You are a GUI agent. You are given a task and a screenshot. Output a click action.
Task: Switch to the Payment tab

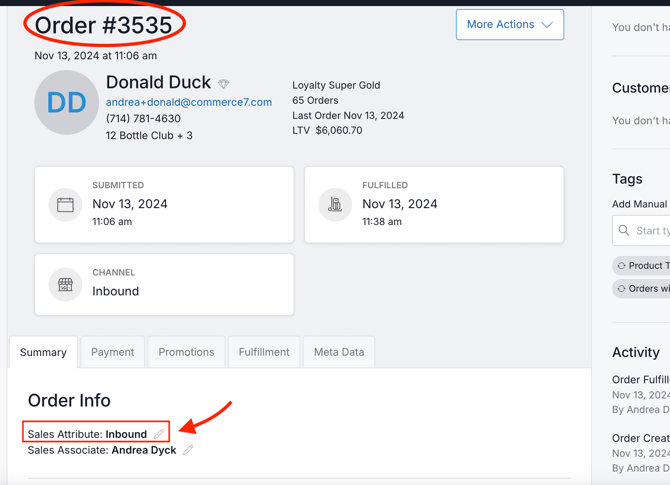pyautogui.click(x=112, y=352)
